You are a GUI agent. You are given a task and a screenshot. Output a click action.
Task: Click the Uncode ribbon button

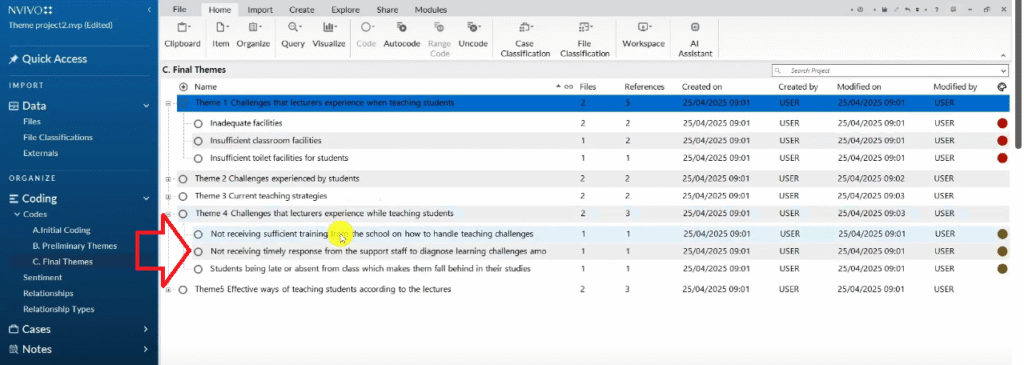[473, 35]
